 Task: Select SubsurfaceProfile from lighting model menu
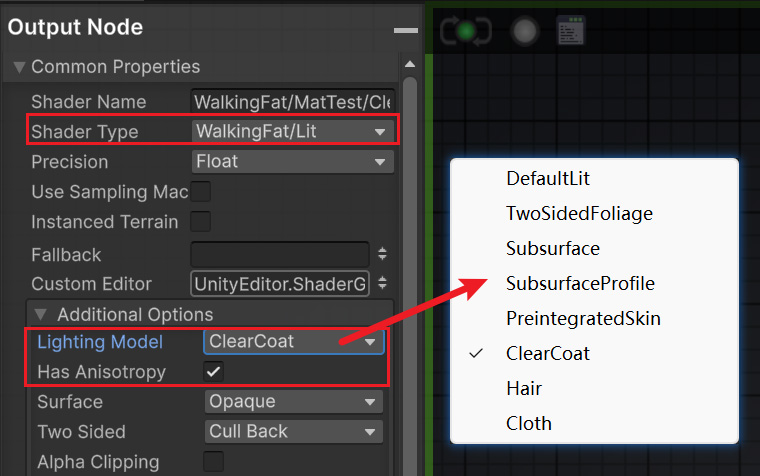pyautogui.click(x=580, y=284)
